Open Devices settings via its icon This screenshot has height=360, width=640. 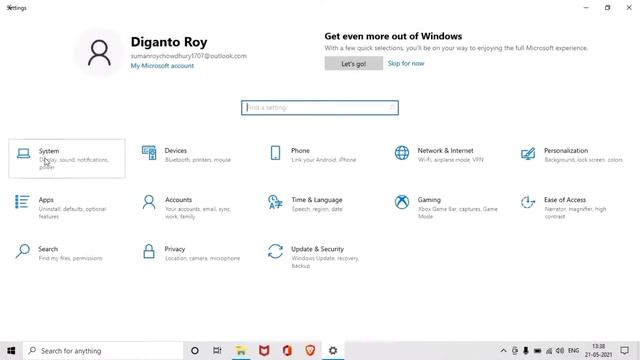(x=149, y=153)
